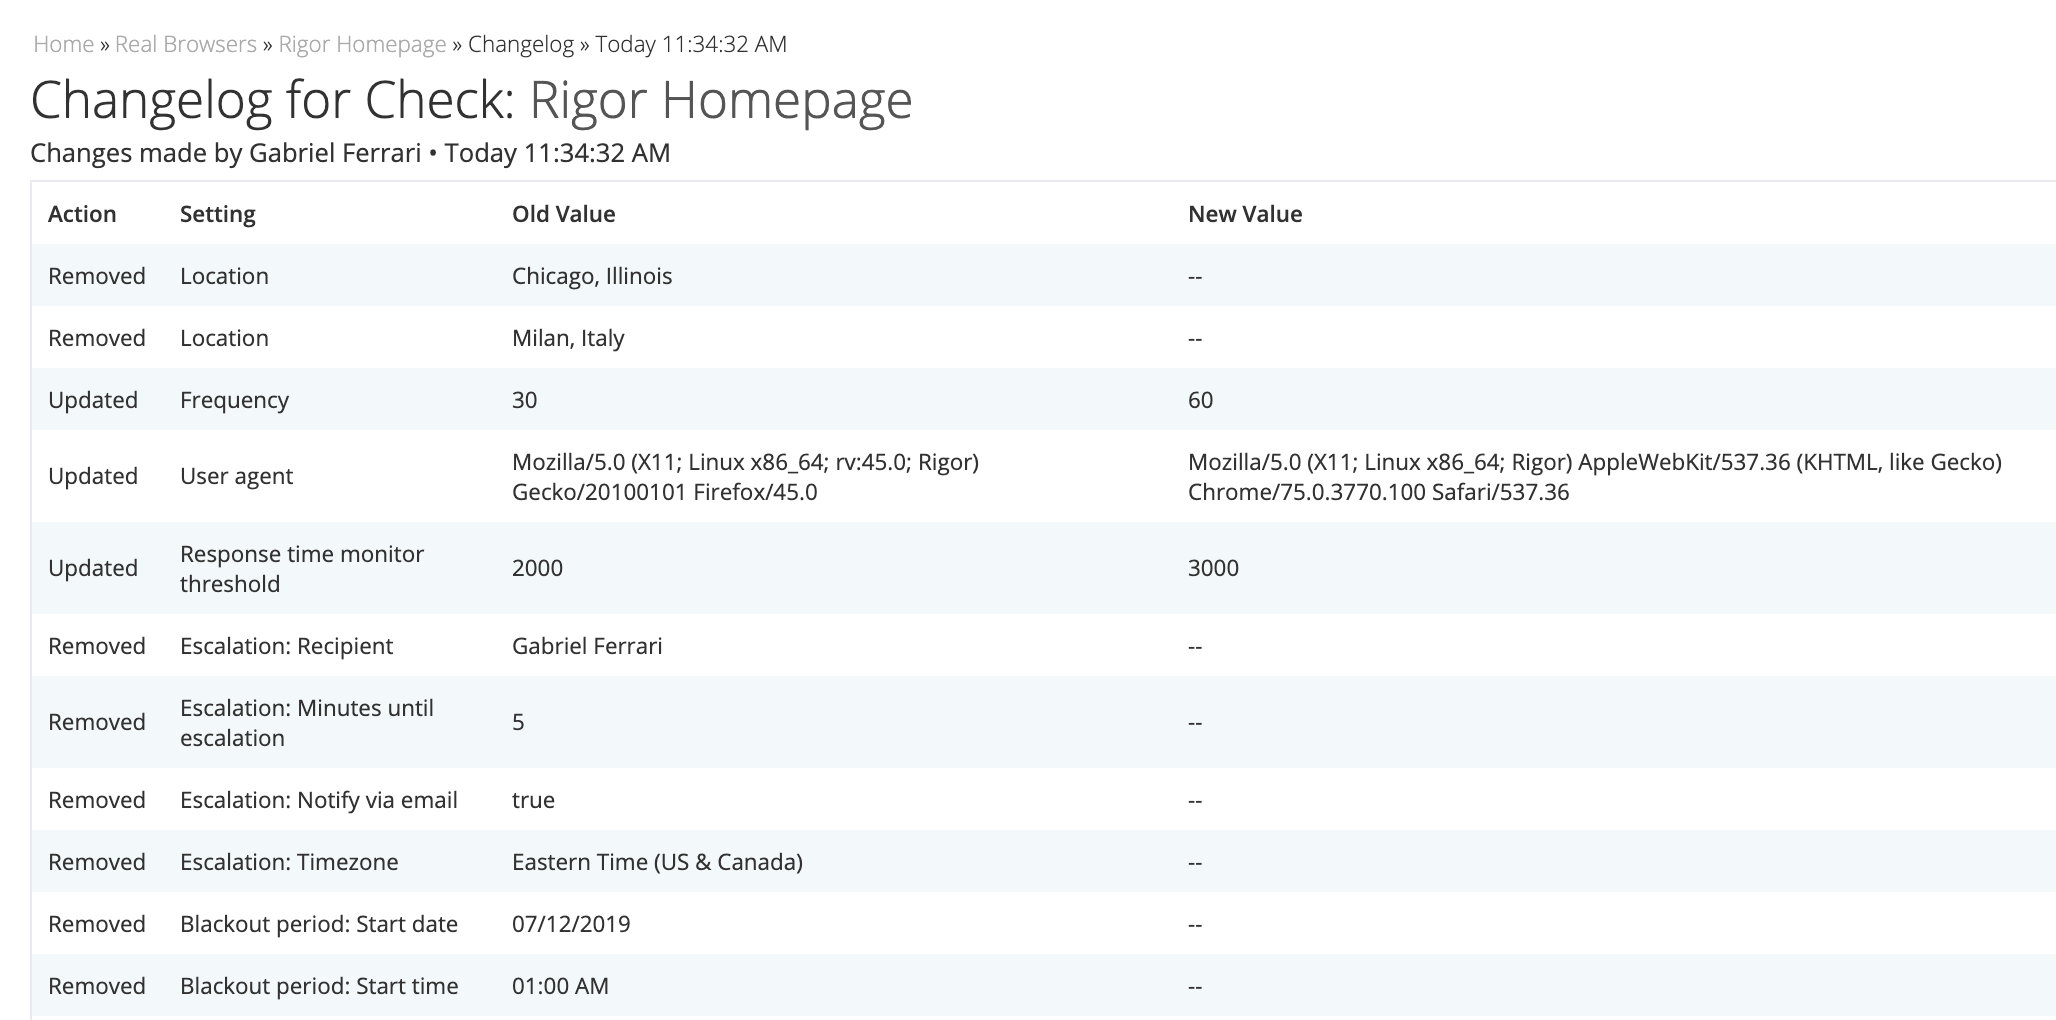This screenshot has width=2056, height=1020.
Task: Click the Eastern Time (US & Canada) cell
Action: (x=657, y=862)
